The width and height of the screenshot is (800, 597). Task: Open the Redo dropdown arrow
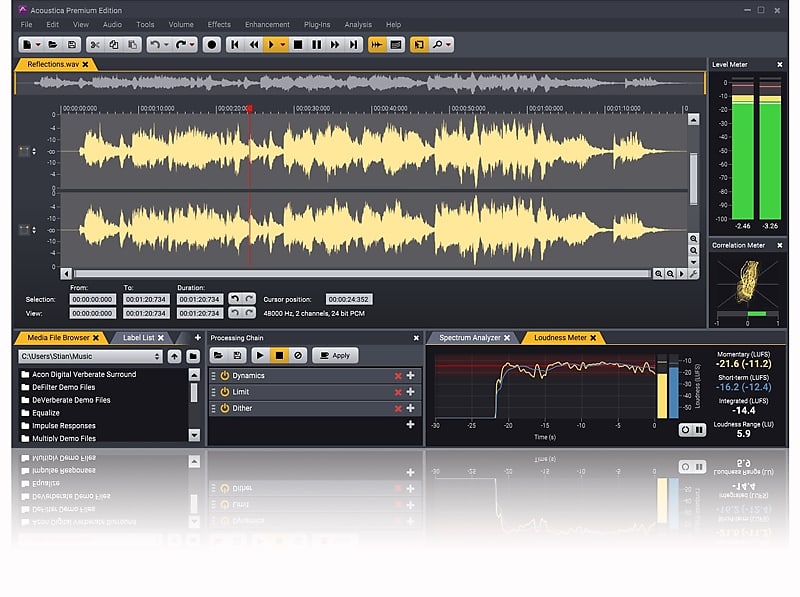pyautogui.click(x=193, y=44)
